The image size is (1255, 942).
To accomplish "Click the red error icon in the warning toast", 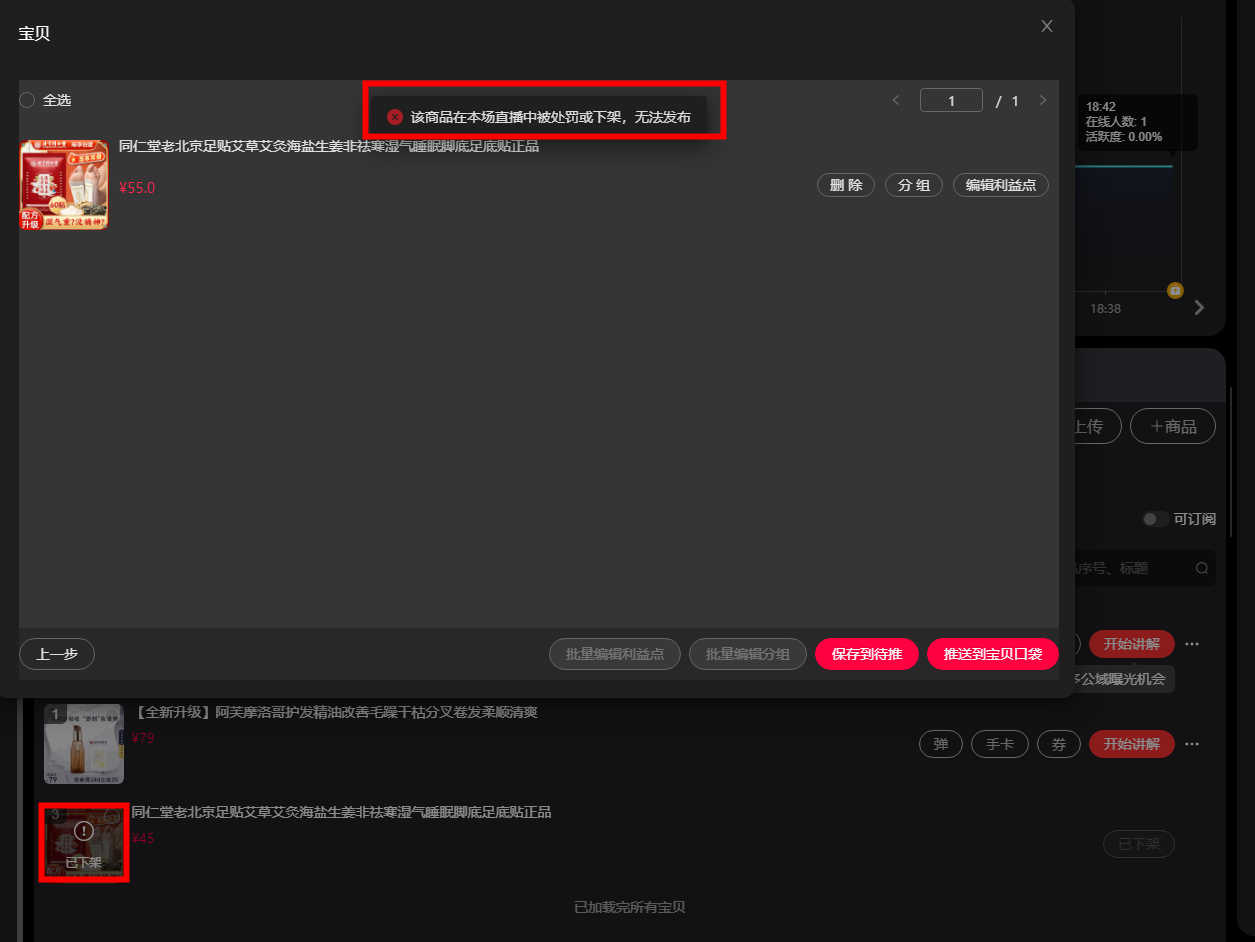I will (x=395, y=117).
